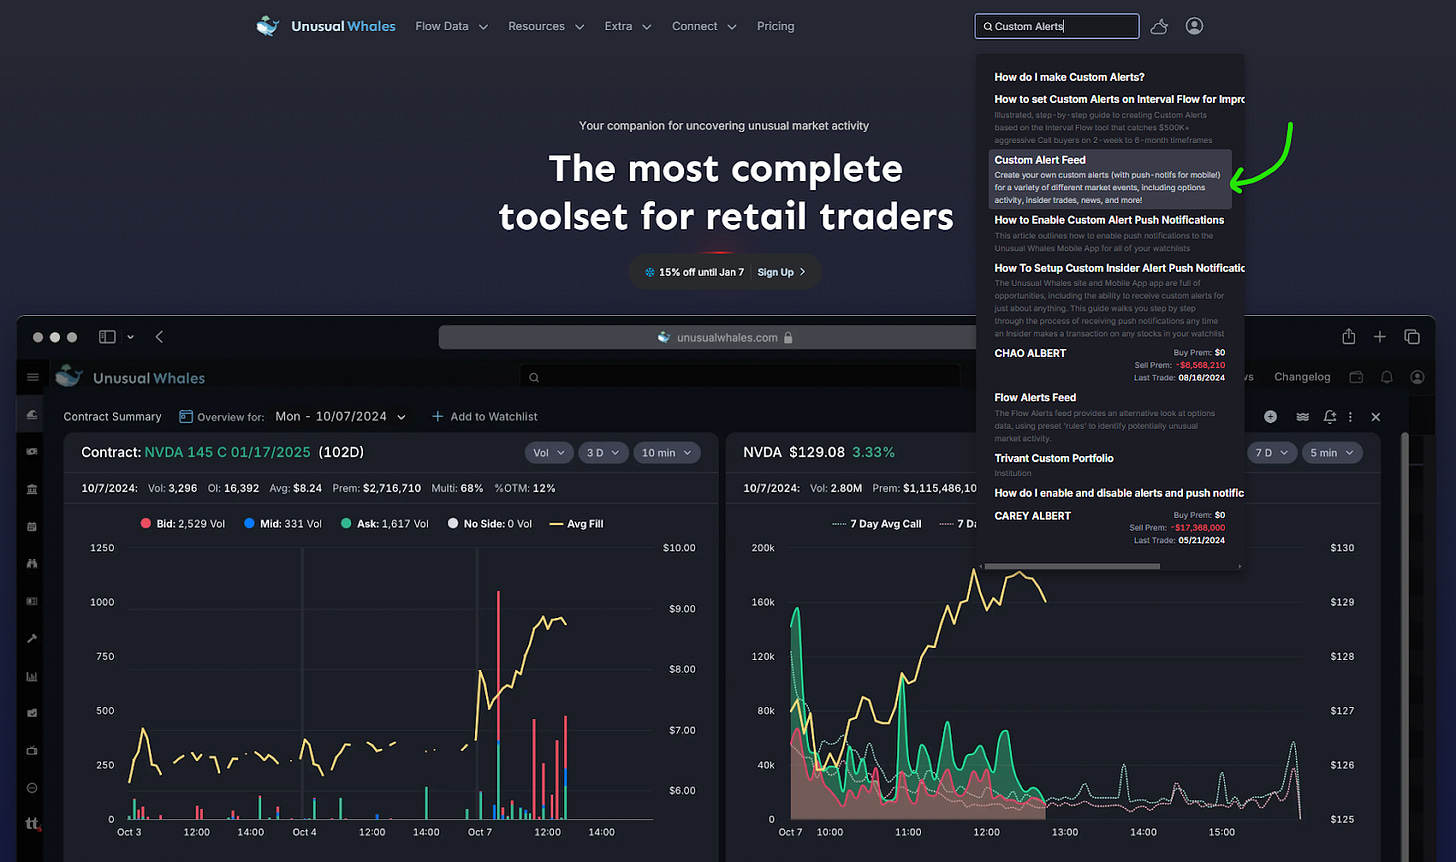Select the bar chart icon in sidebar
The height and width of the screenshot is (862, 1456).
32,676
